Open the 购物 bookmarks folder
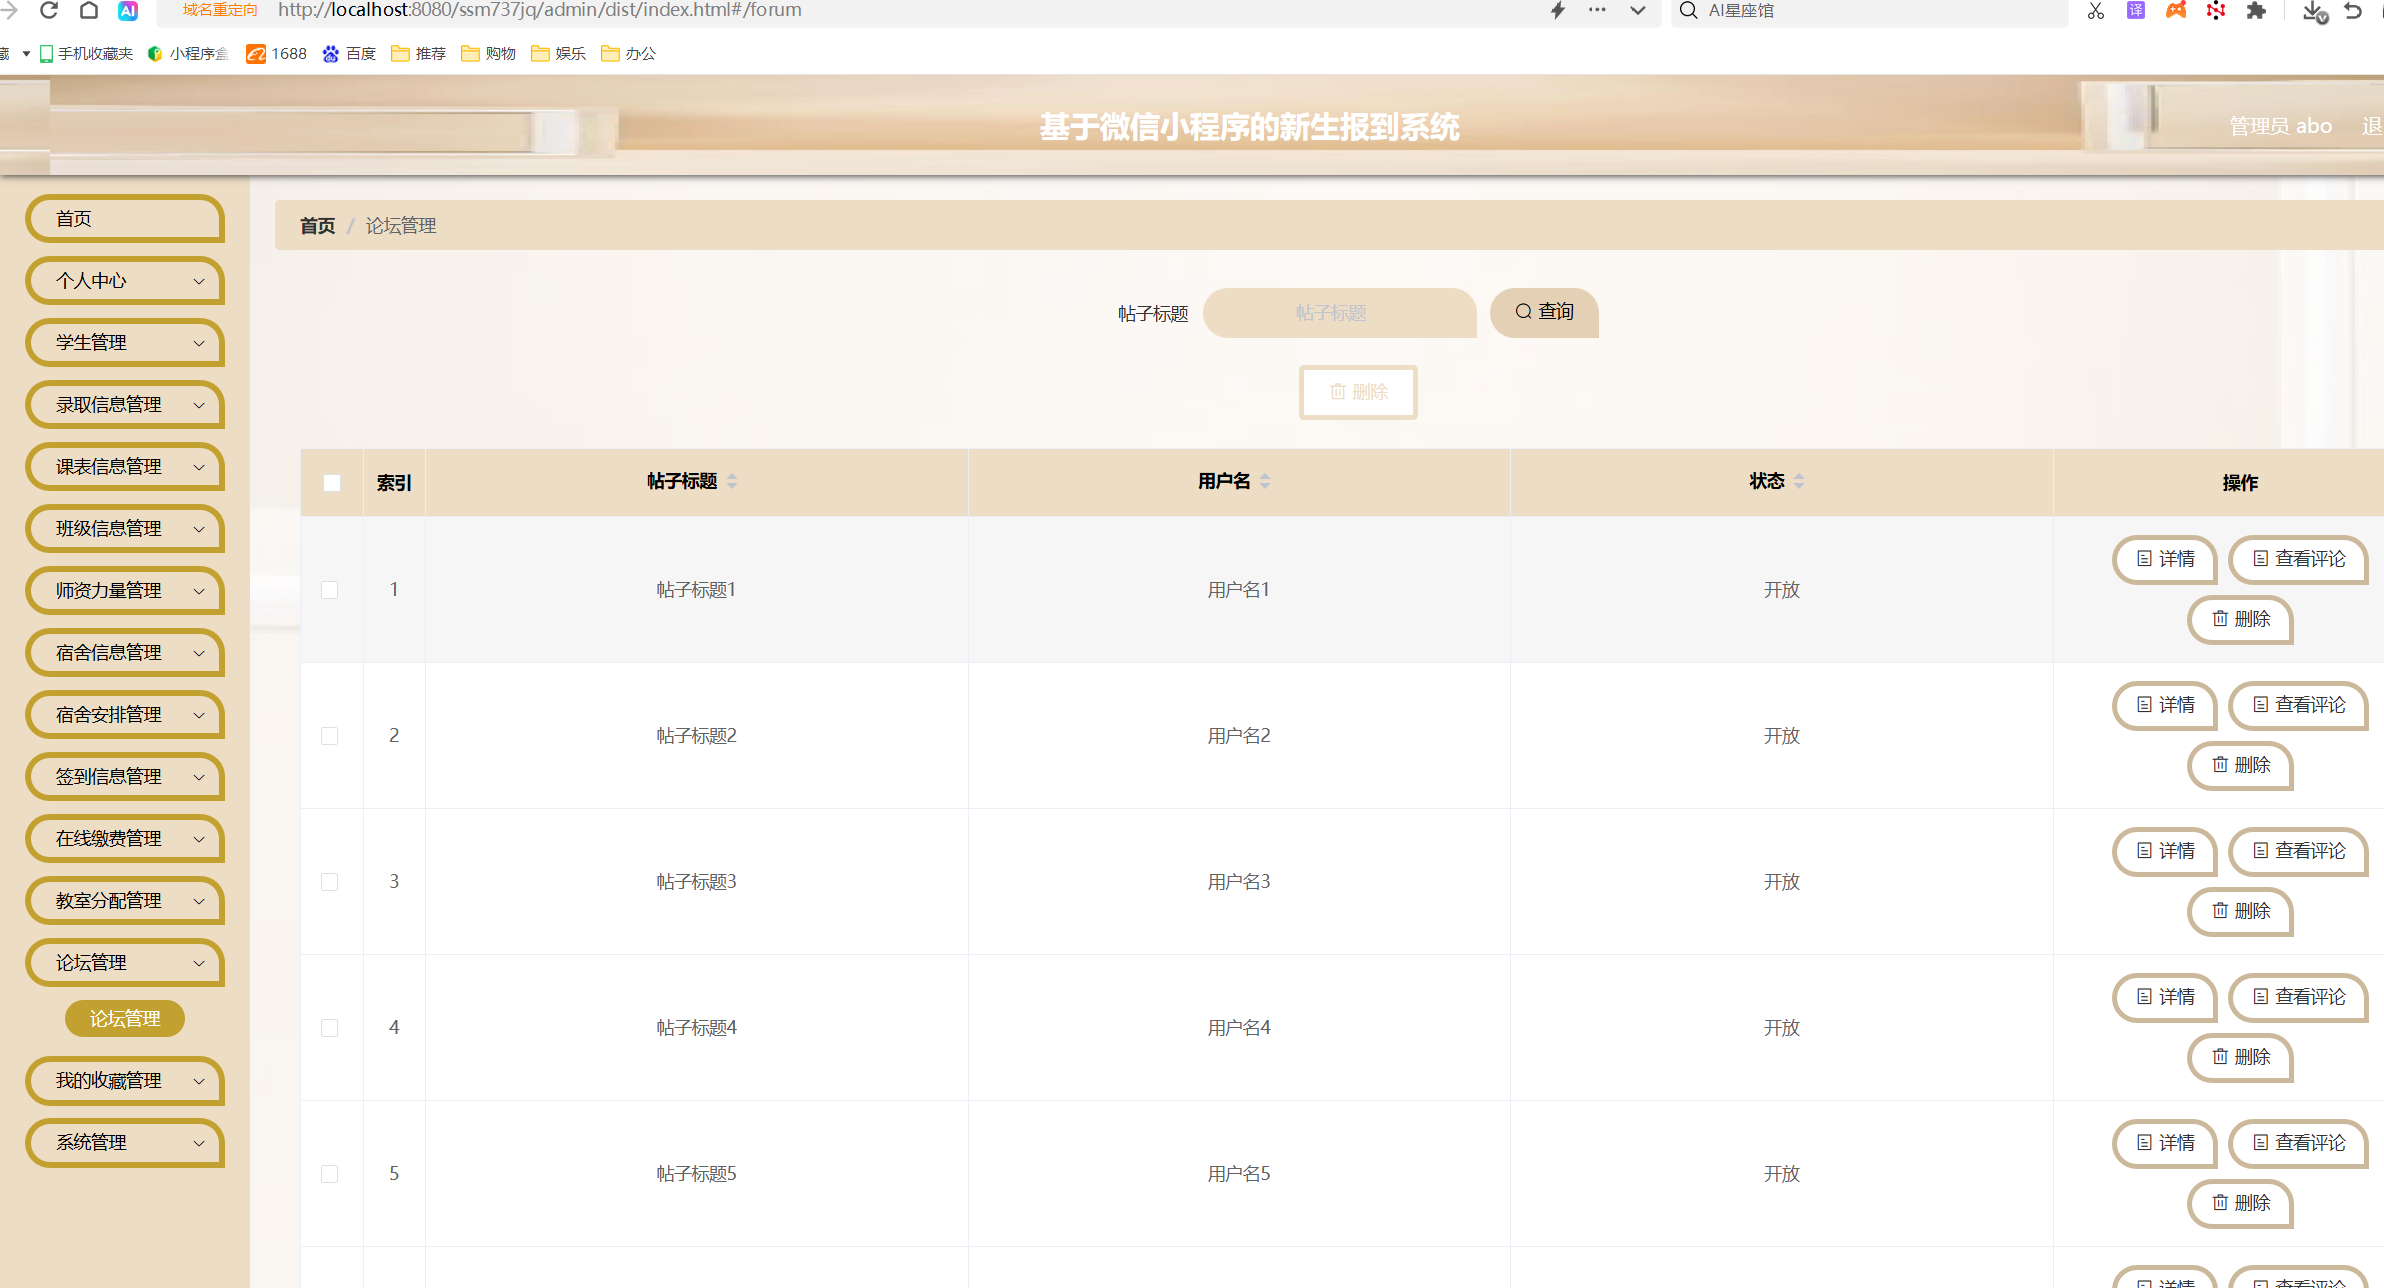This screenshot has width=2384, height=1288. click(x=488, y=53)
